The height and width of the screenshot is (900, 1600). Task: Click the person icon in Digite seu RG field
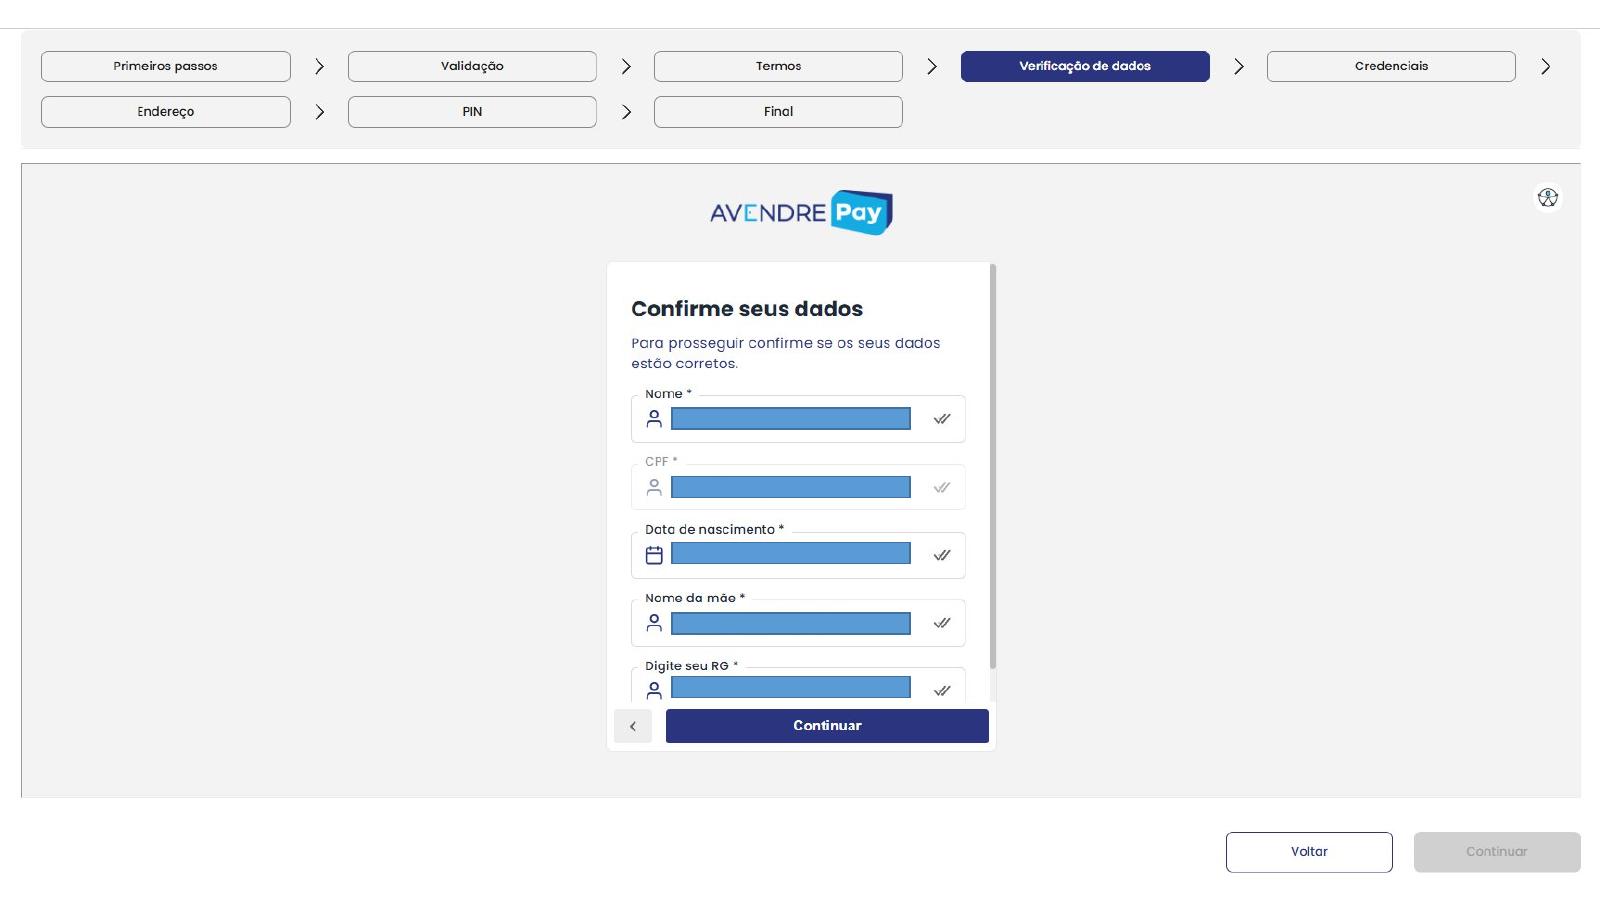[x=654, y=691]
